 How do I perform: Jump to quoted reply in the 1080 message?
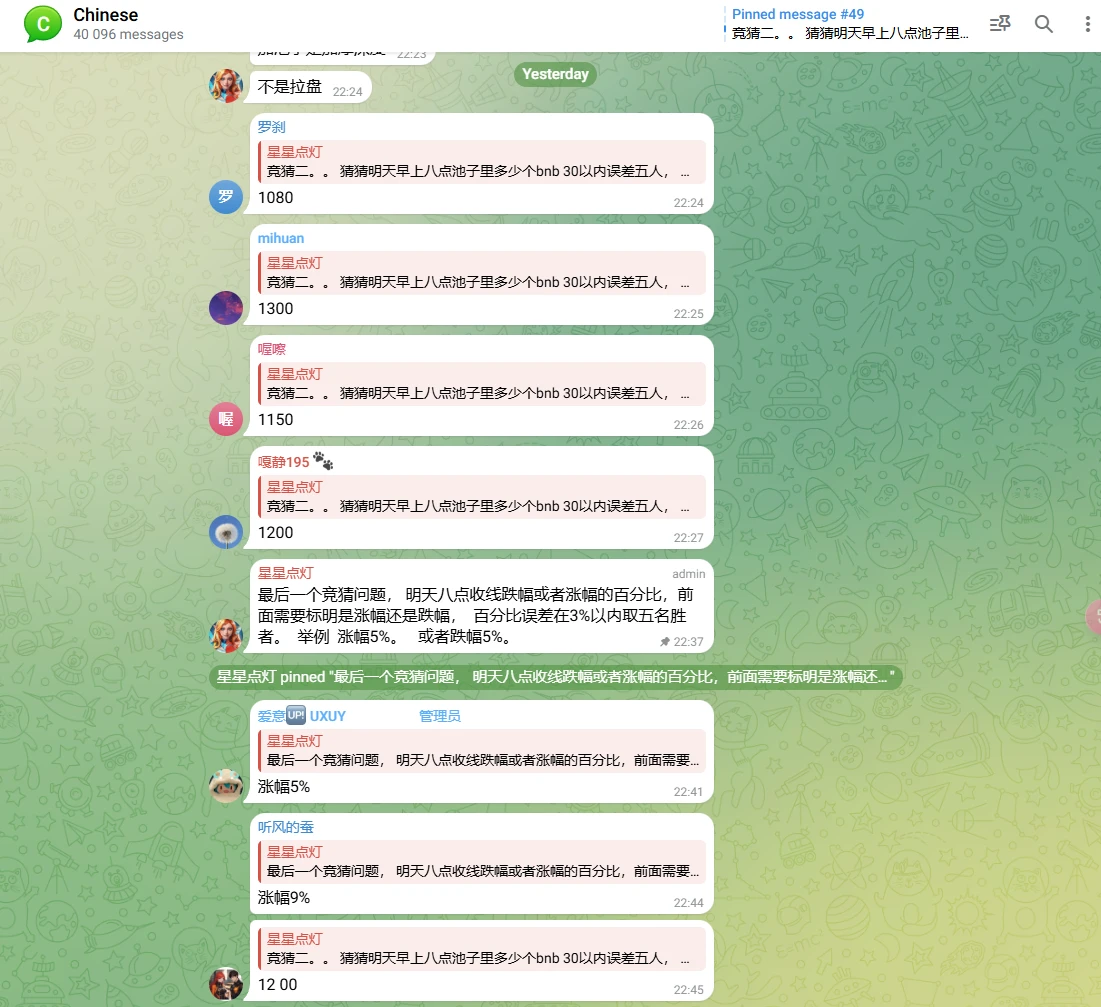481,162
